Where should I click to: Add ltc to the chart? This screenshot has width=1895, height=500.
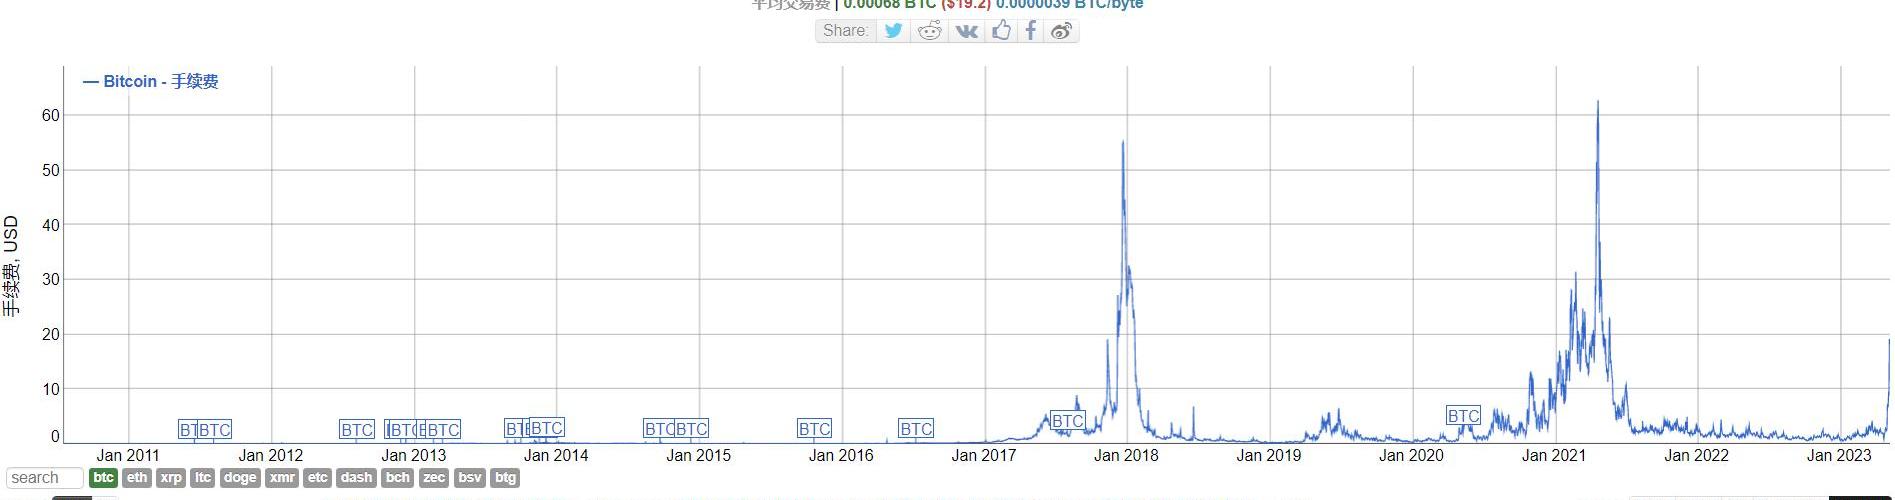click(x=203, y=478)
